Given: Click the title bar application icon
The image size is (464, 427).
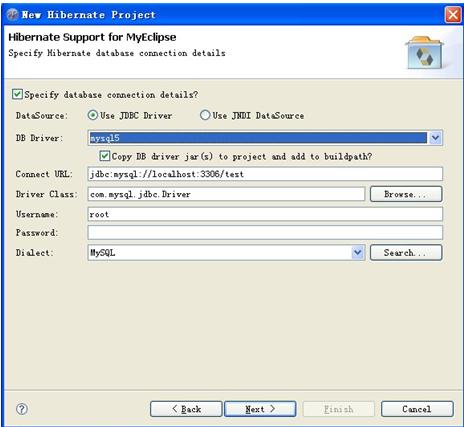Looking at the screenshot, I should click(x=13, y=15).
